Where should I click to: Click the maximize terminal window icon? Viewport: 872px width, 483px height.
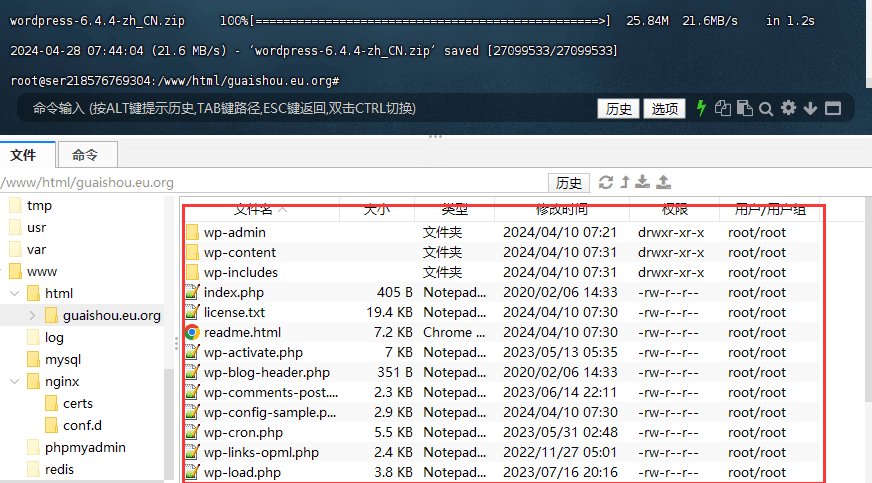tap(833, 108)
